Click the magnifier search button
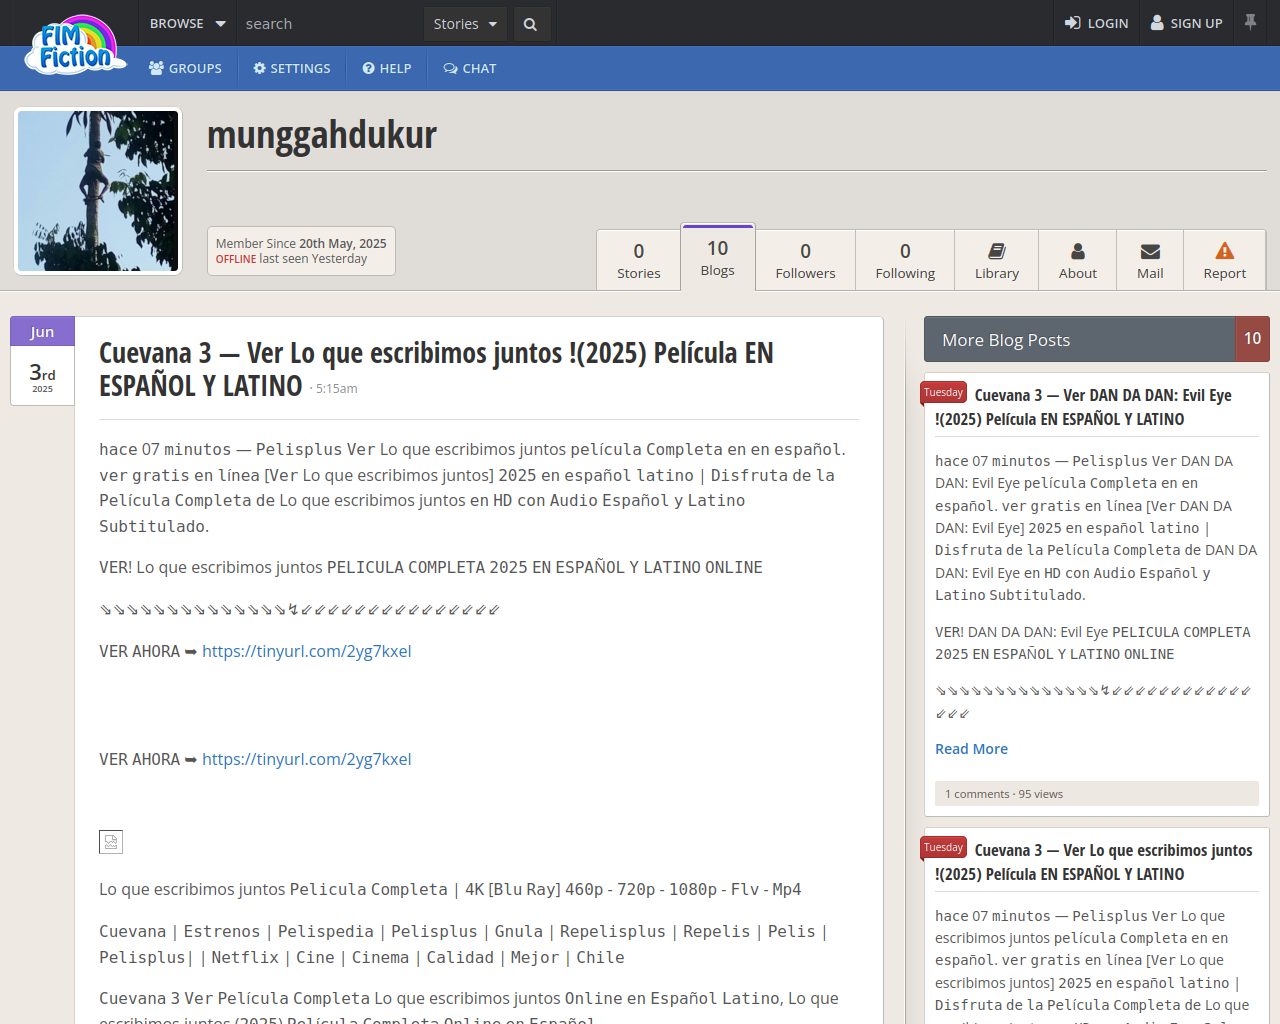This screenshot has width=1280, height=1024. pos(531,24)
